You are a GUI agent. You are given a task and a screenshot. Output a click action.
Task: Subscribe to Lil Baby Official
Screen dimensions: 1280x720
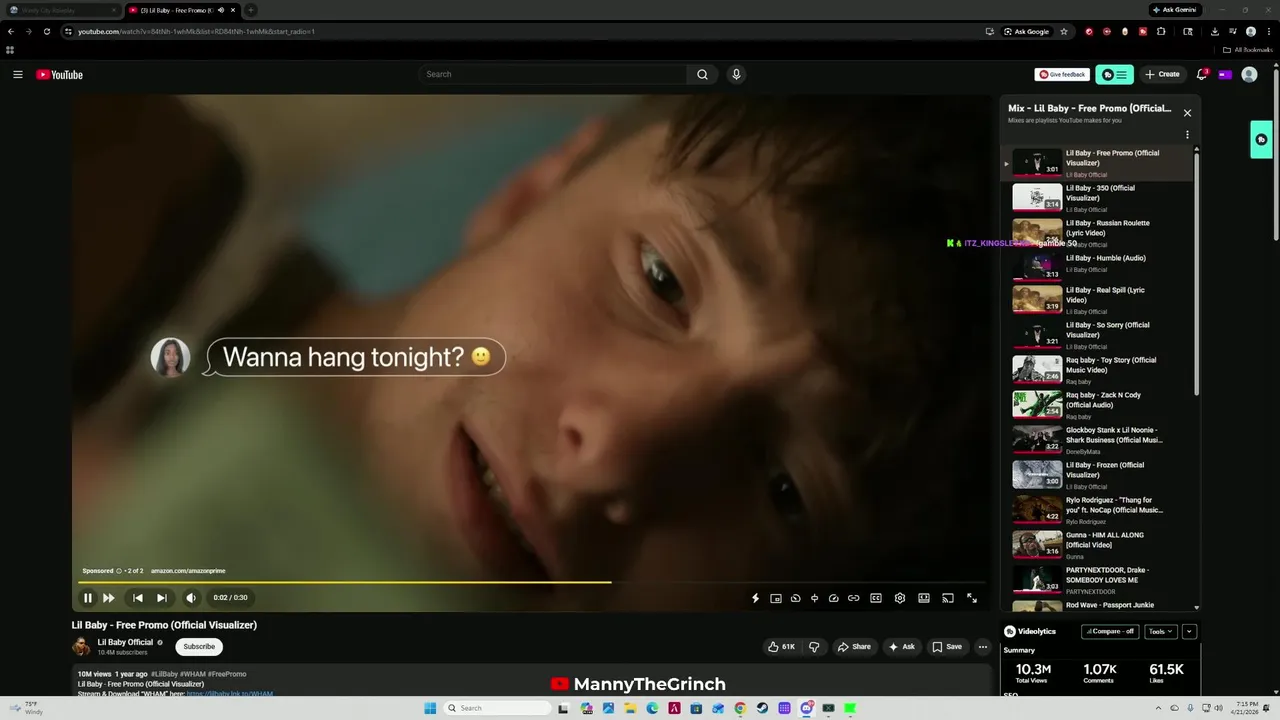[199, 646]
